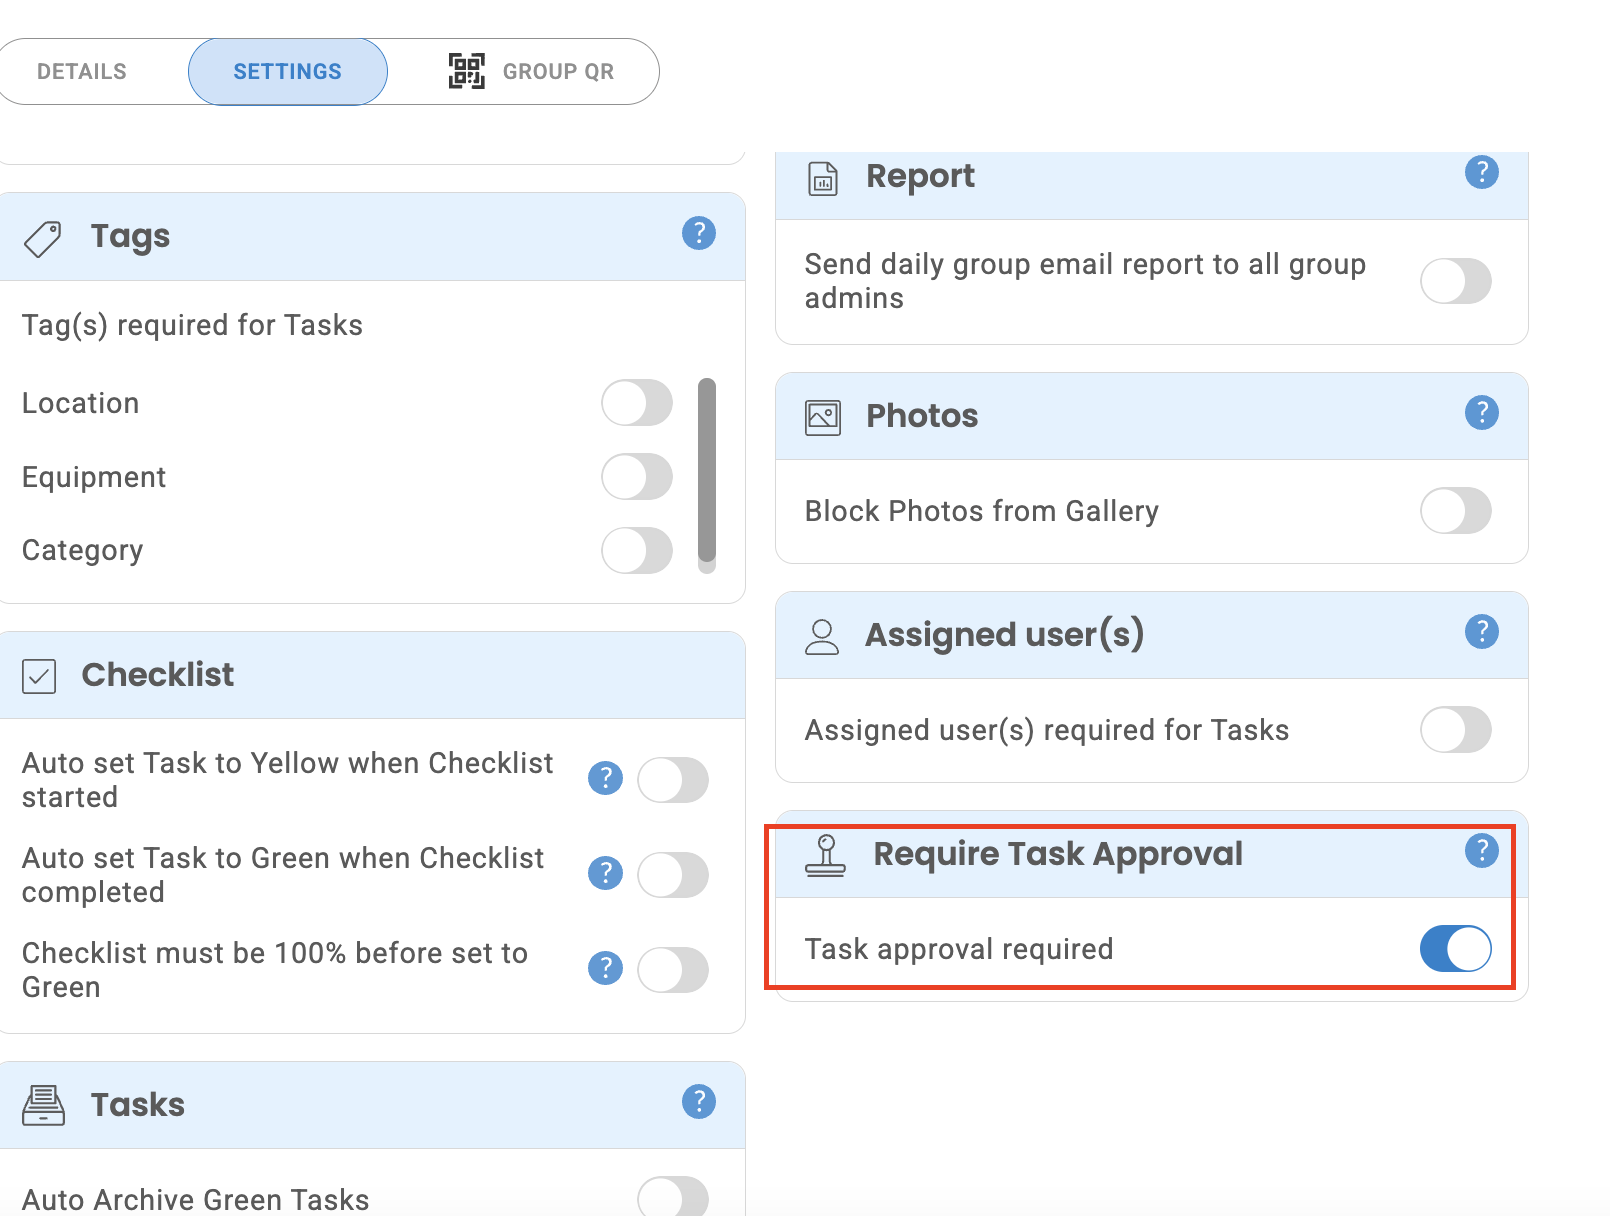Click help icon in Tasks header
Viewport: 1610px width, 1216px height.
(698, 1101)
